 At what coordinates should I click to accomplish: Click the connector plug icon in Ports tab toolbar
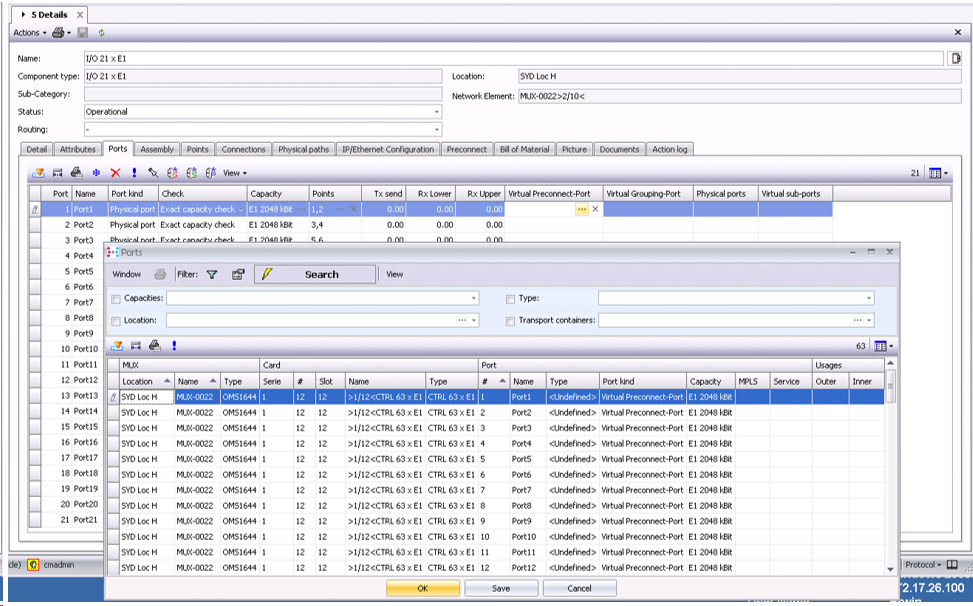click(153, 173)
